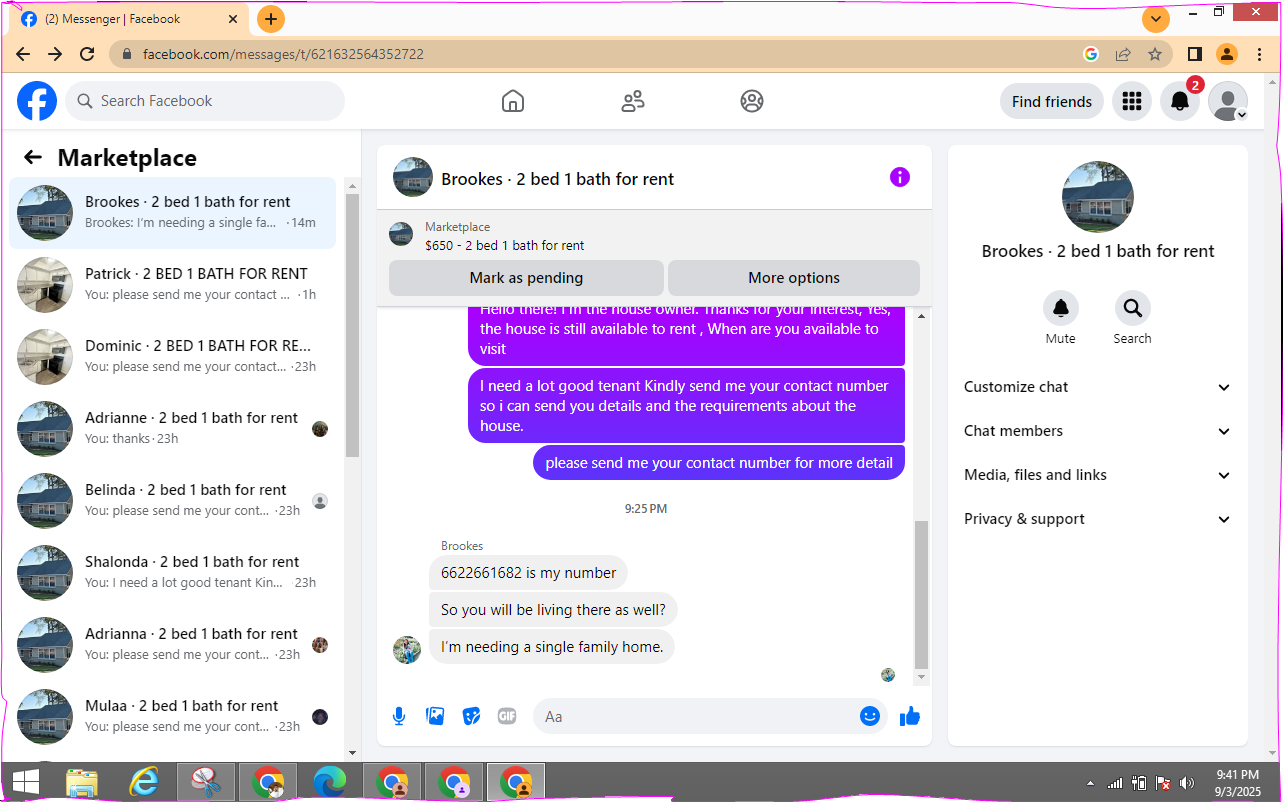Open the Facebook menu grid icon
This screenshot has height=802, width=1283.
pos(1132,101)
